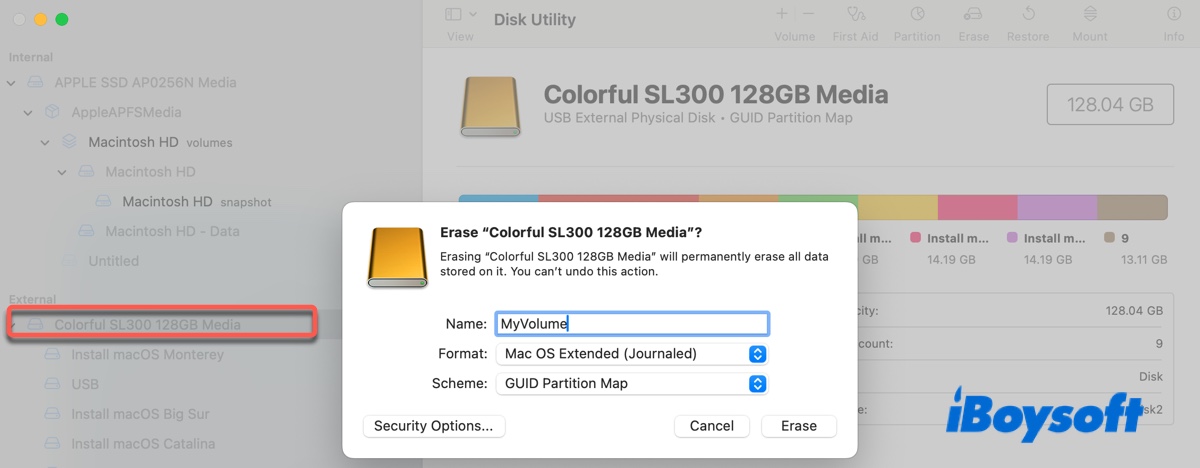Click the Security Options button
This screenshot has width=1200, height=468.
coord(434,426)
